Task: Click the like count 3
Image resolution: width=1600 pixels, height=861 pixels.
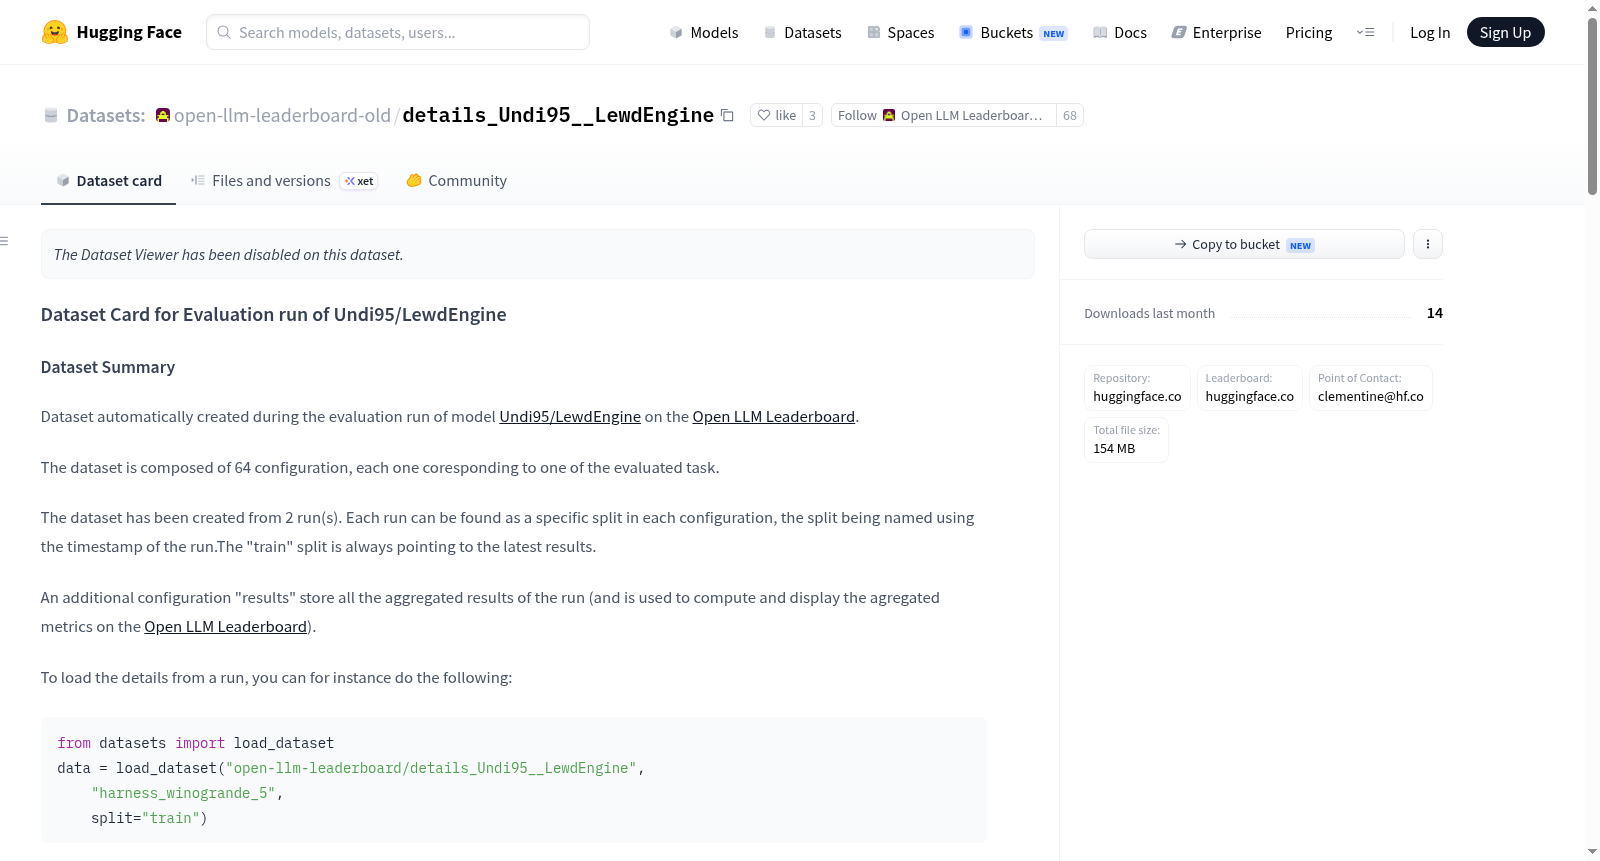Action: [812, 116]
